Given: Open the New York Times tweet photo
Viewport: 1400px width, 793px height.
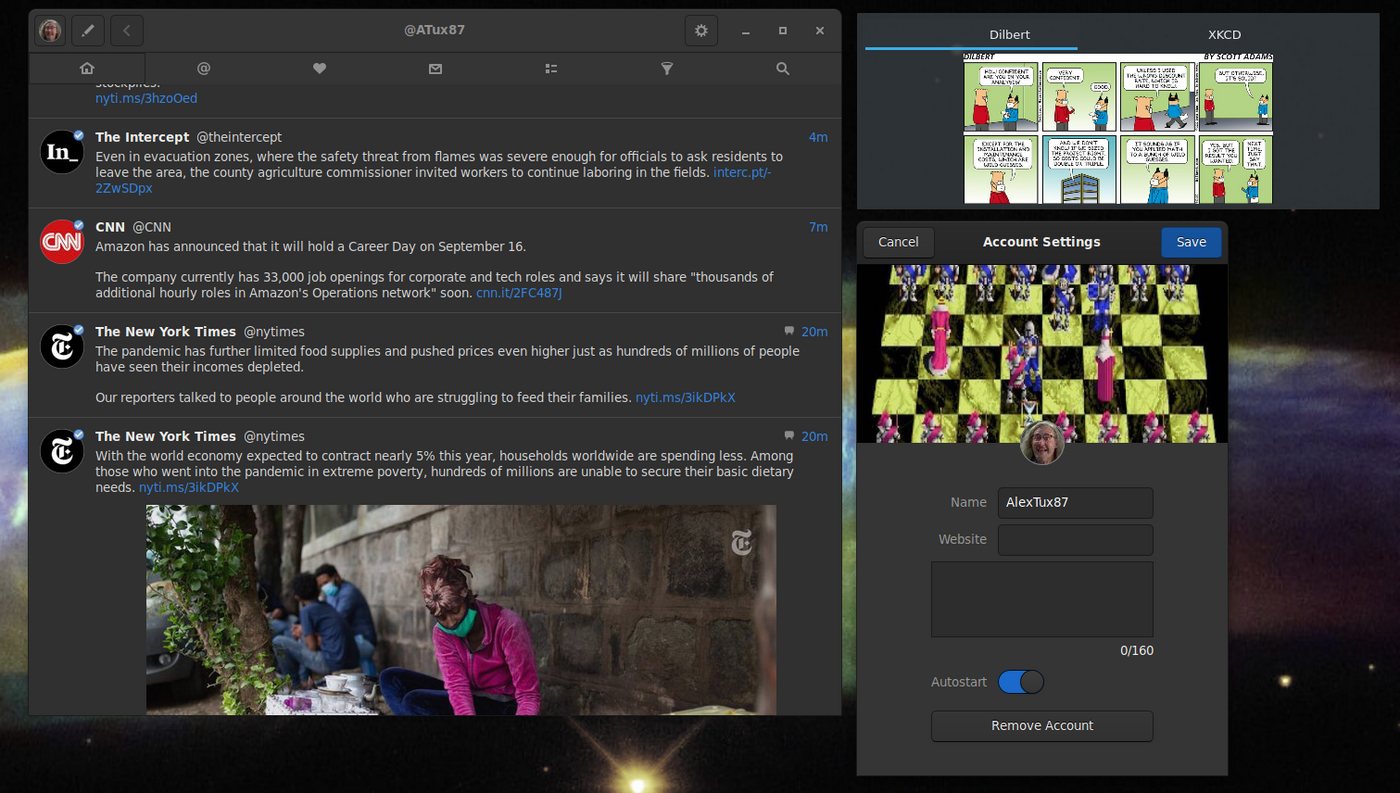Looking at the screenshot, I should click(461, 609).
